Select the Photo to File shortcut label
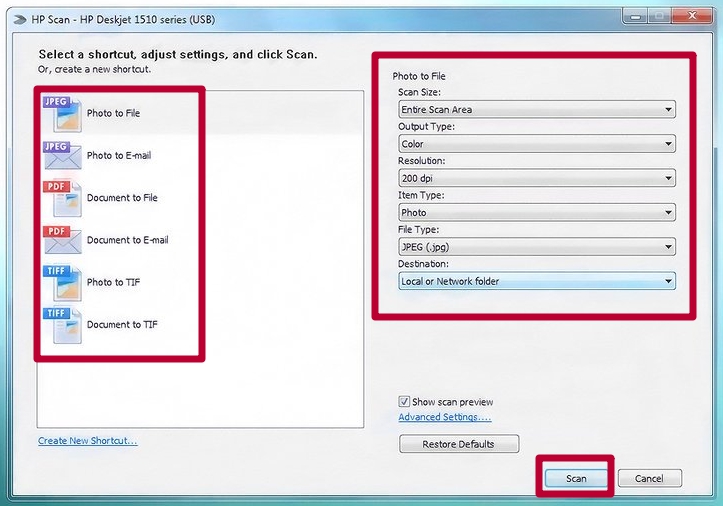 [x=113, y=113]
